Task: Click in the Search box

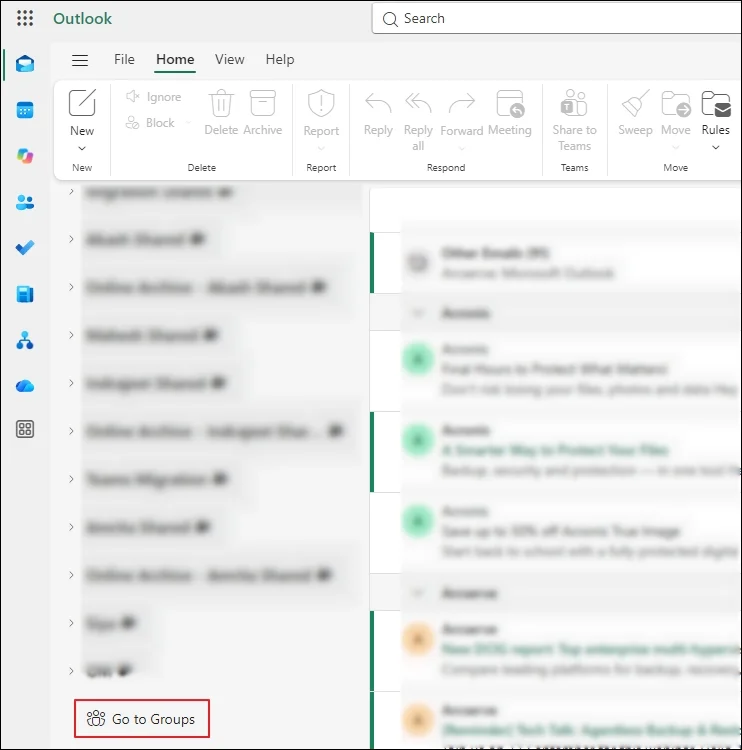Action: point(556,19)
